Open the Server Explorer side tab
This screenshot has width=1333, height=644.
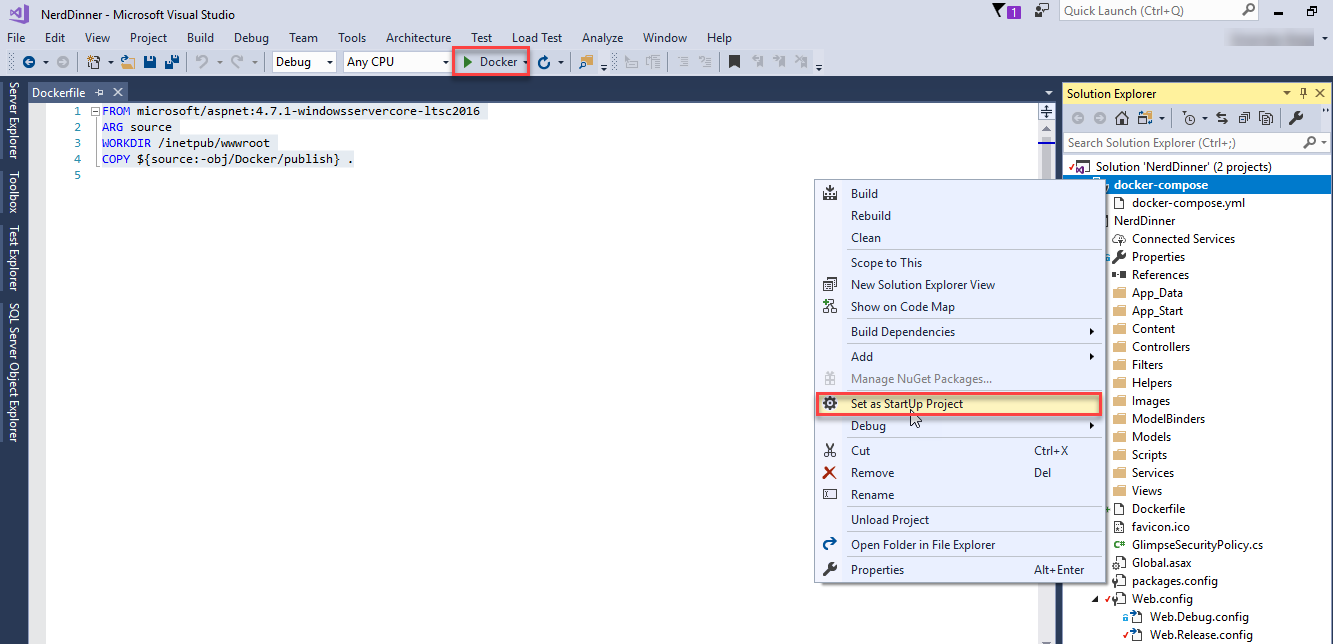(14, 121)
